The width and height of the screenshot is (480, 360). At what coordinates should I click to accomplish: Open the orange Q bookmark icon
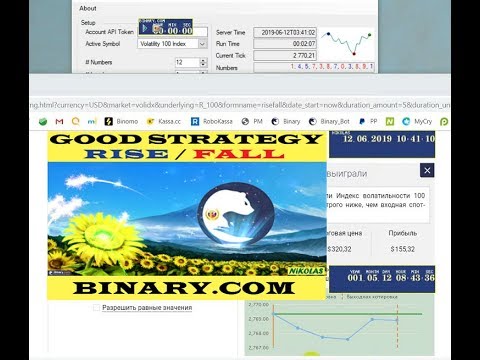(x=76, y=122)
